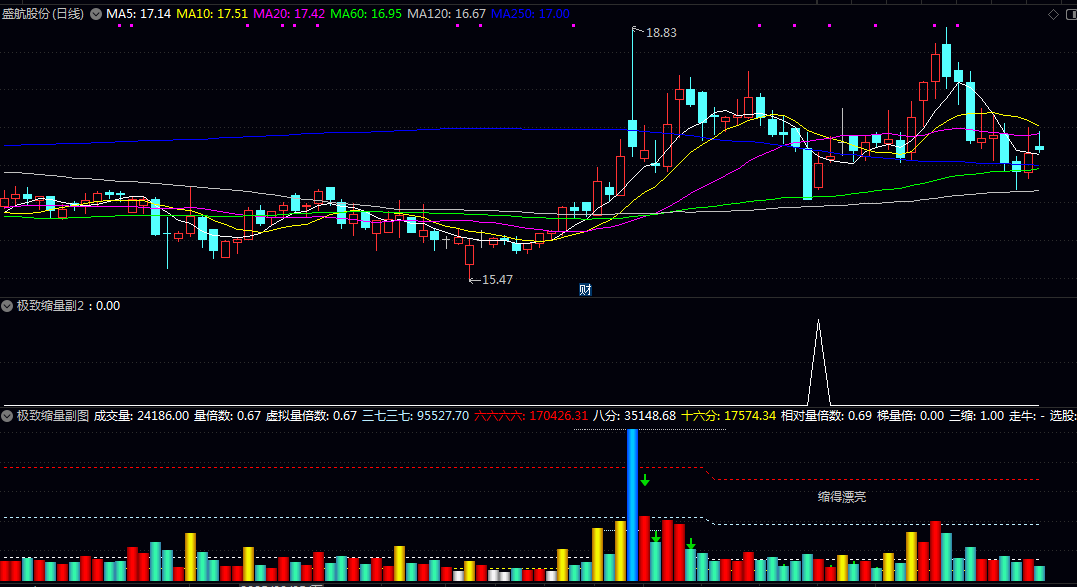Click the white spike peak in 极致缩量副2 panel
The width and height of the screenshot is (1077, 587).
(818, 321)
